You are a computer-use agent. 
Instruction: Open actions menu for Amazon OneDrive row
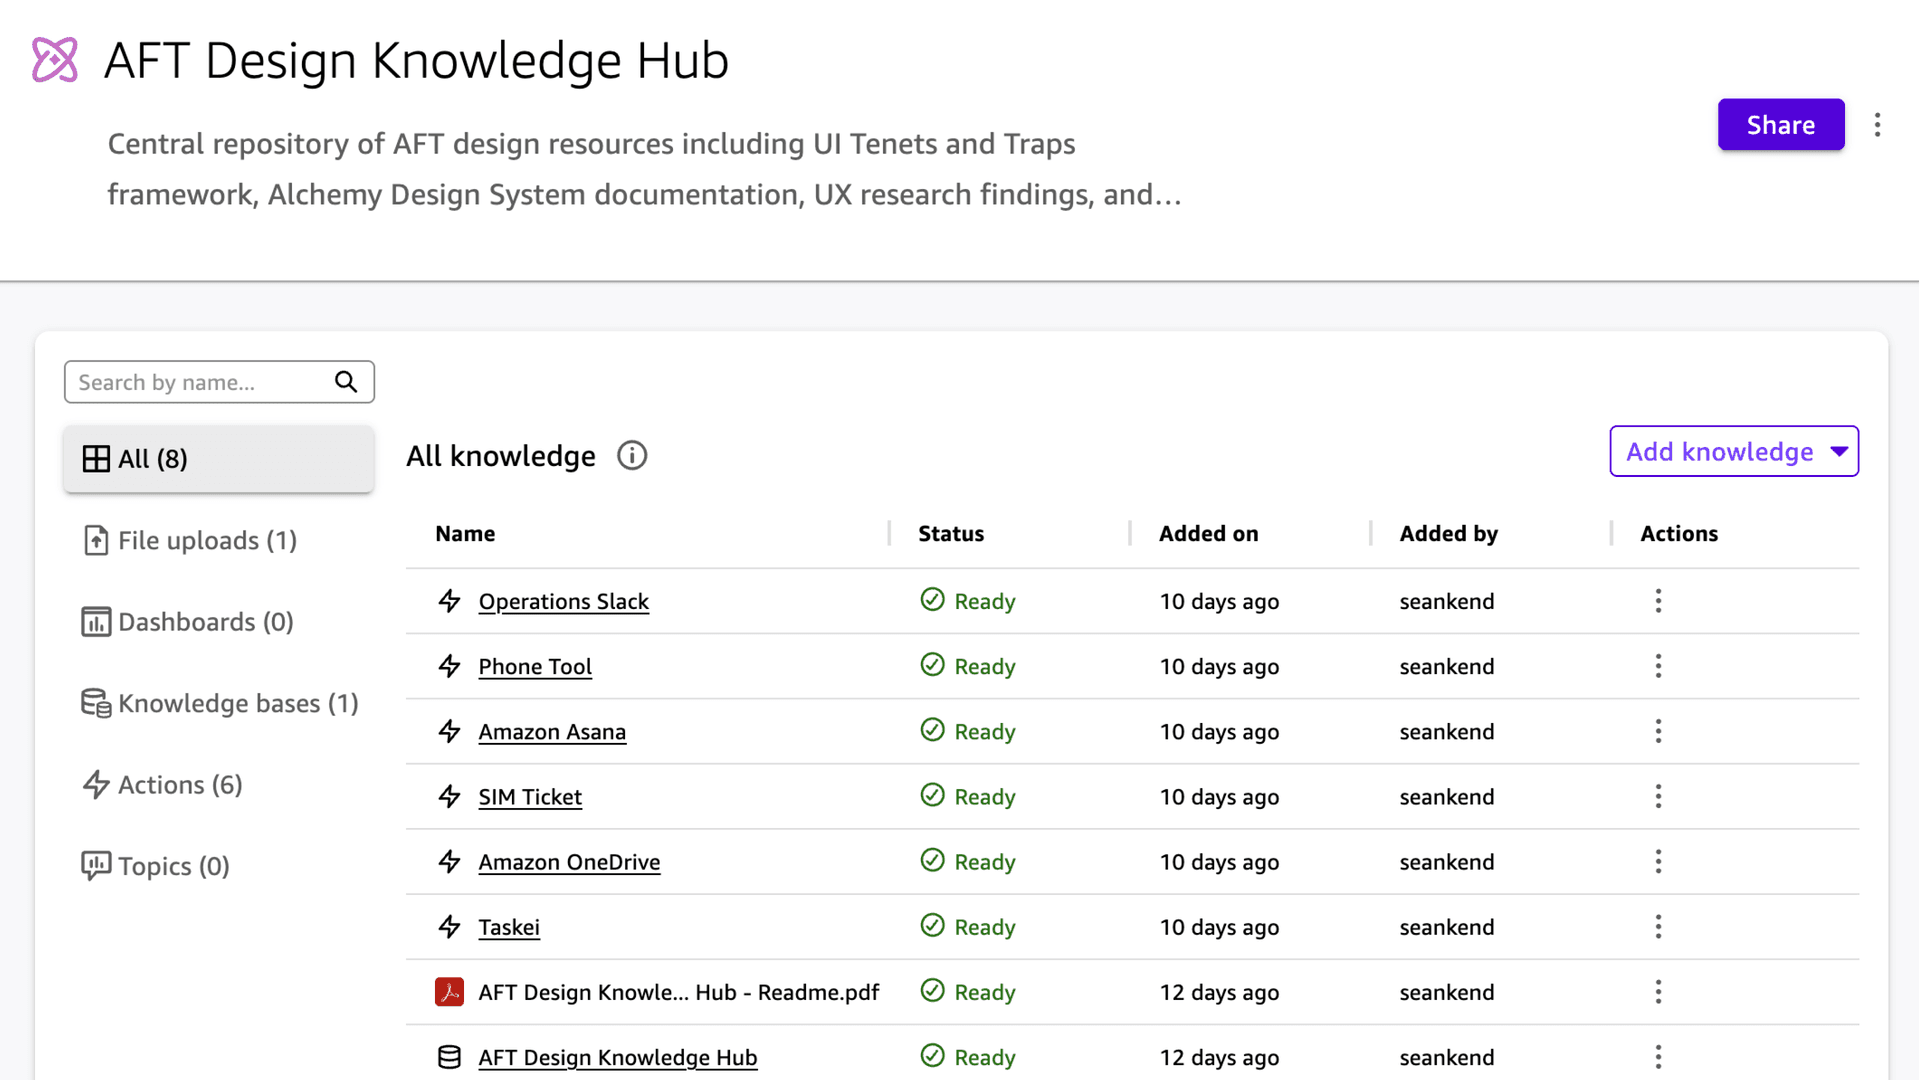click(x=1658, y=862)
